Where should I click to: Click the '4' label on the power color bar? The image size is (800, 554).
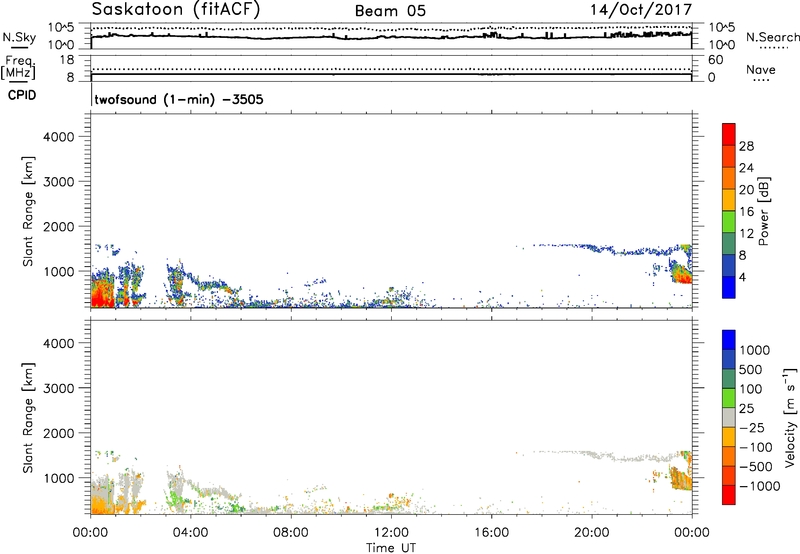(743, 278)
